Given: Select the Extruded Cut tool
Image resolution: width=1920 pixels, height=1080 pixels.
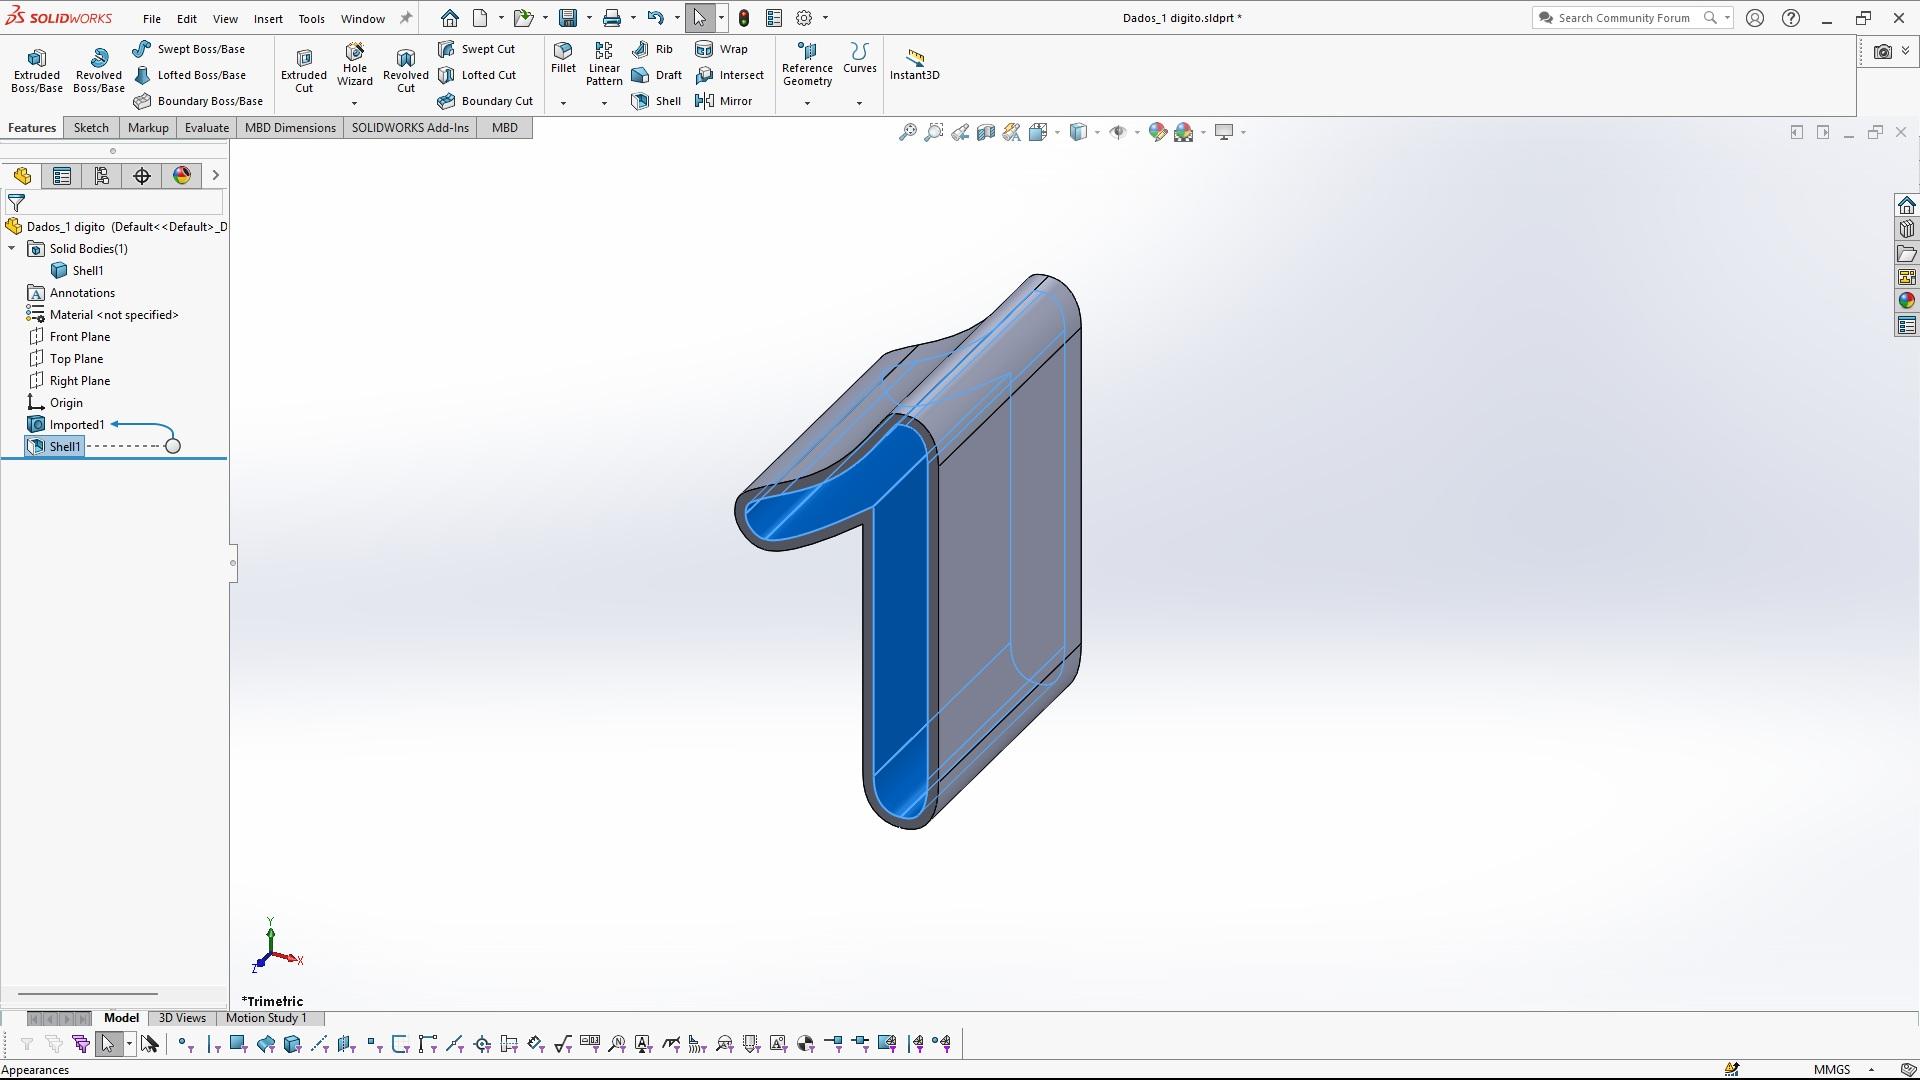Looking at the screenshot, I should click(x=304, y=70).
